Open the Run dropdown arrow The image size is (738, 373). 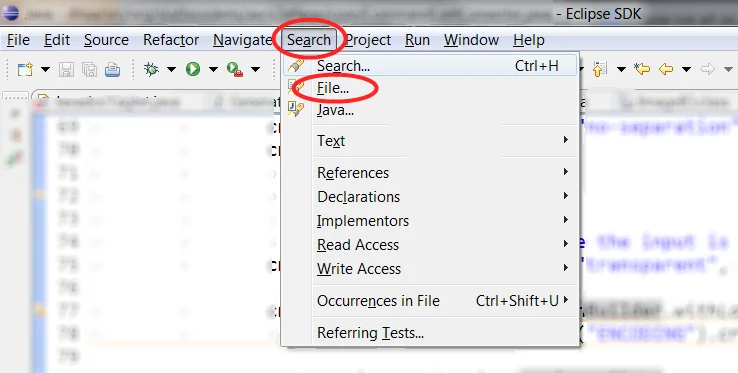[213, 69]
